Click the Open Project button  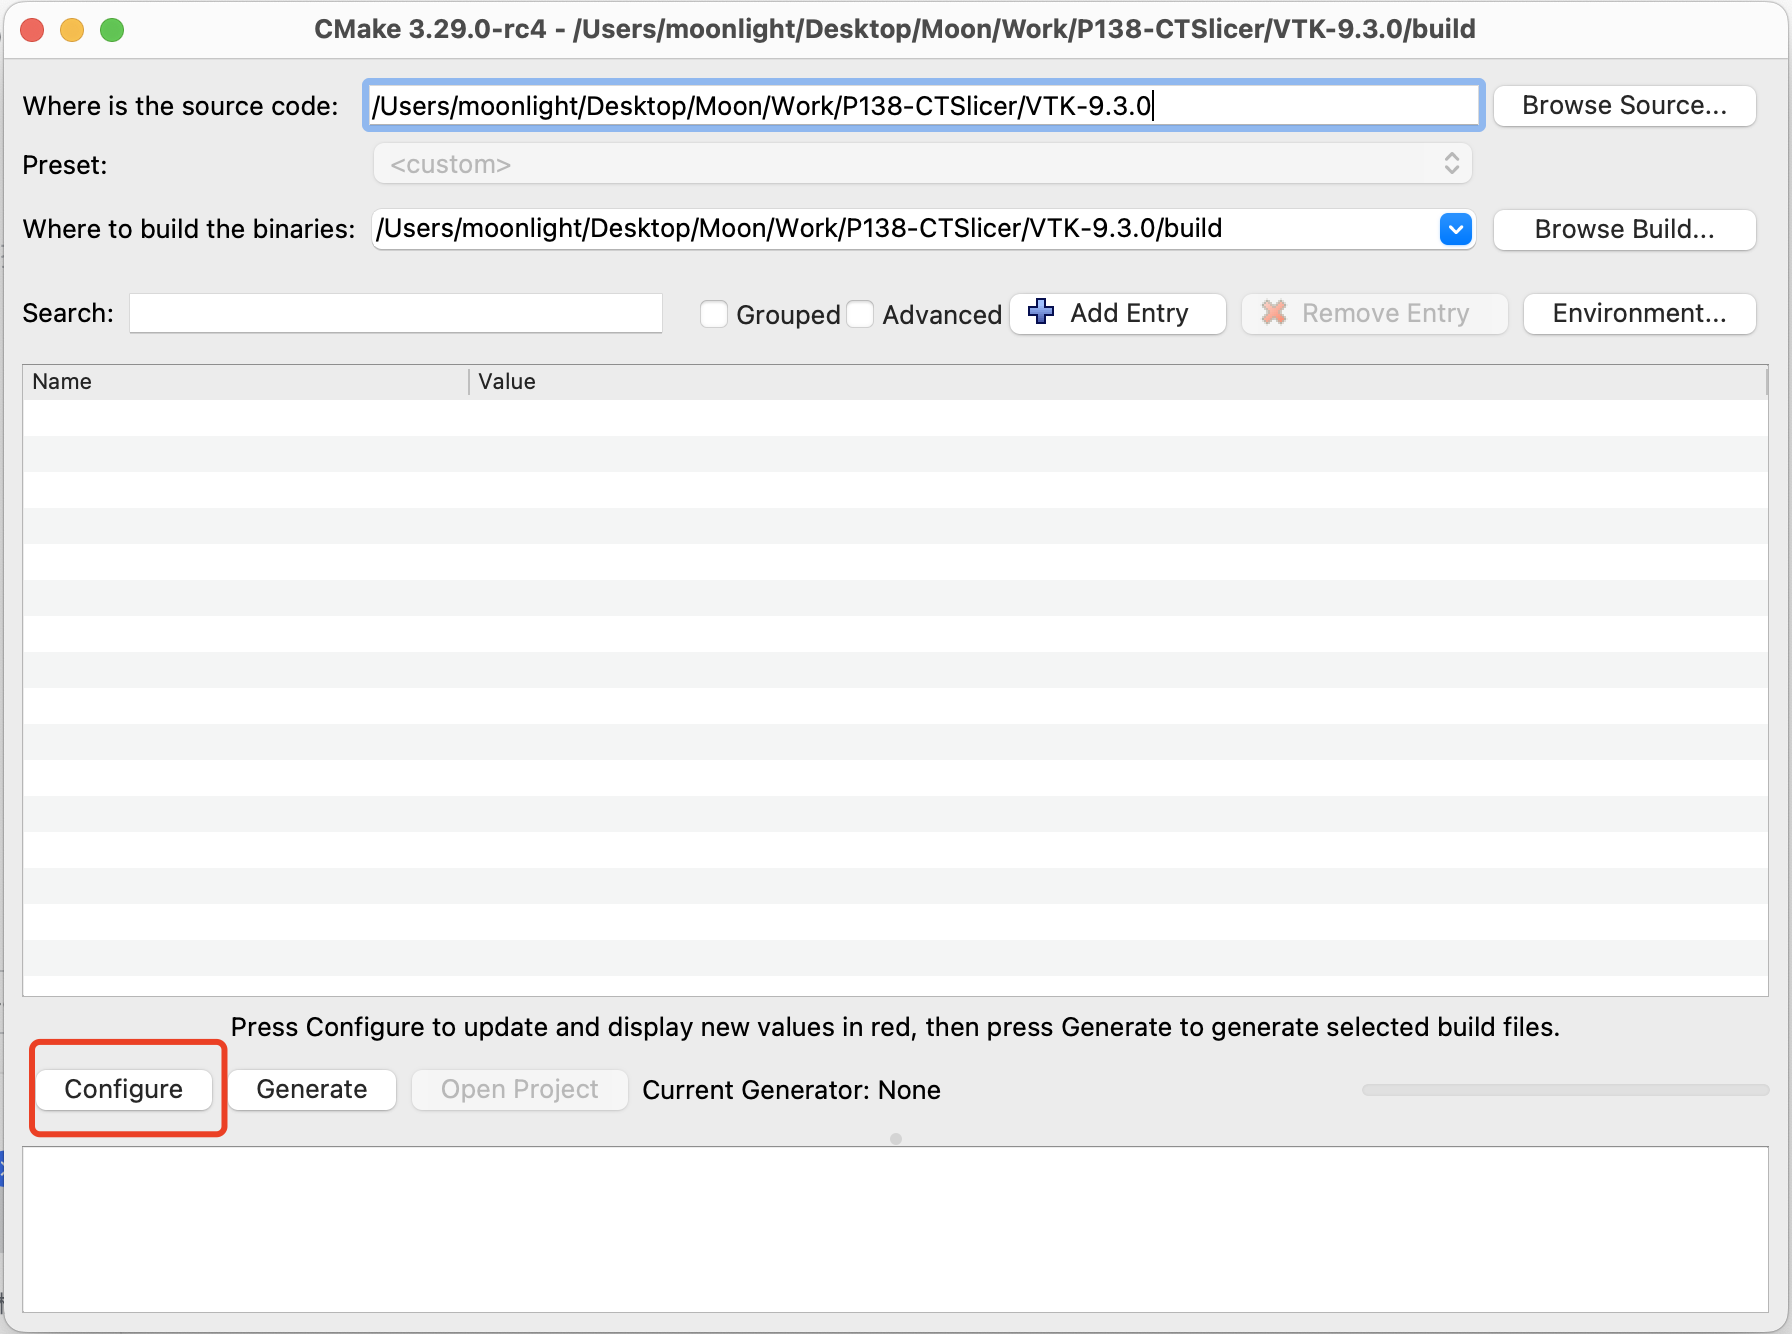coord(519,1089)
